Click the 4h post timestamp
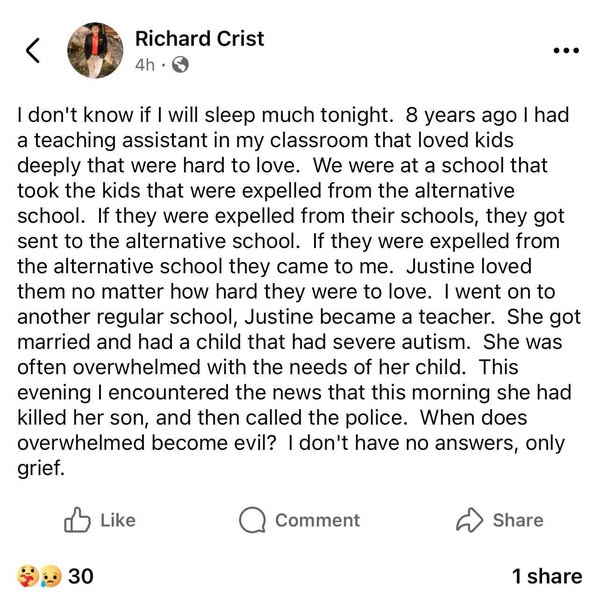This screenshot has height=597, width=600. pos(145,65)
